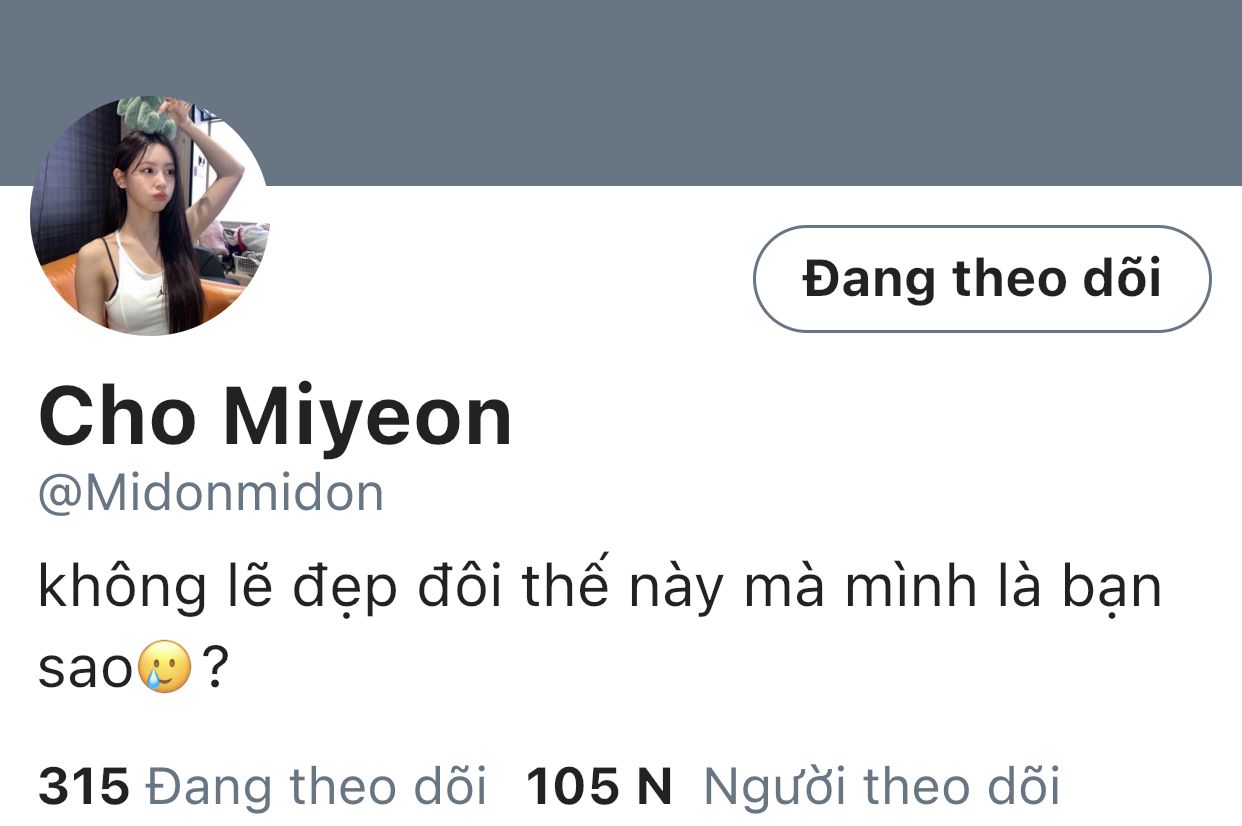Viewport: 1242px width, 826px height.
Task: Click the teary smiling emoji in bio
Action: [x=165, y=666]
